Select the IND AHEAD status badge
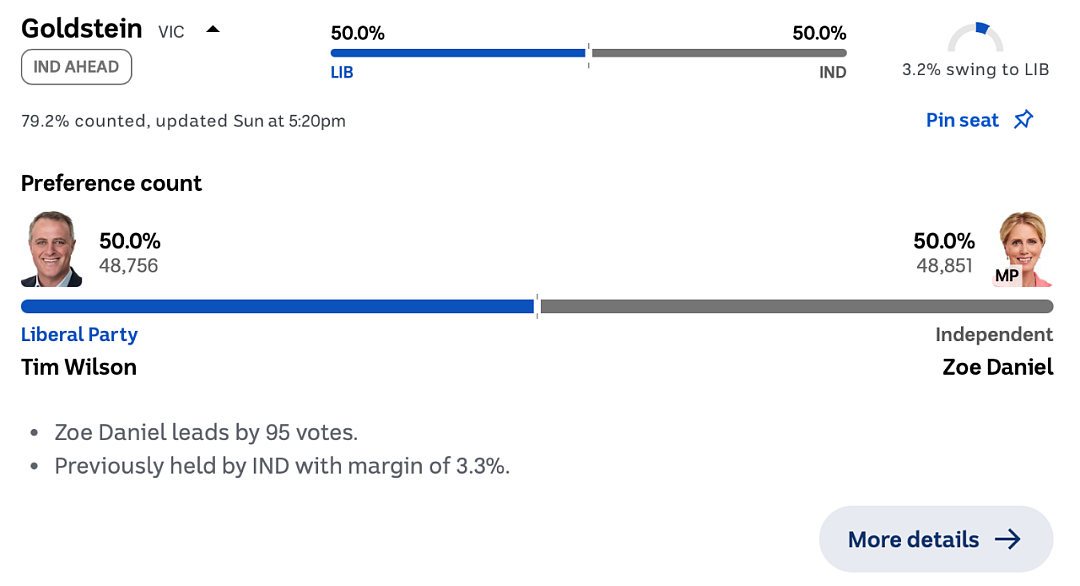 pyautogui.click(x=76, y=67)
